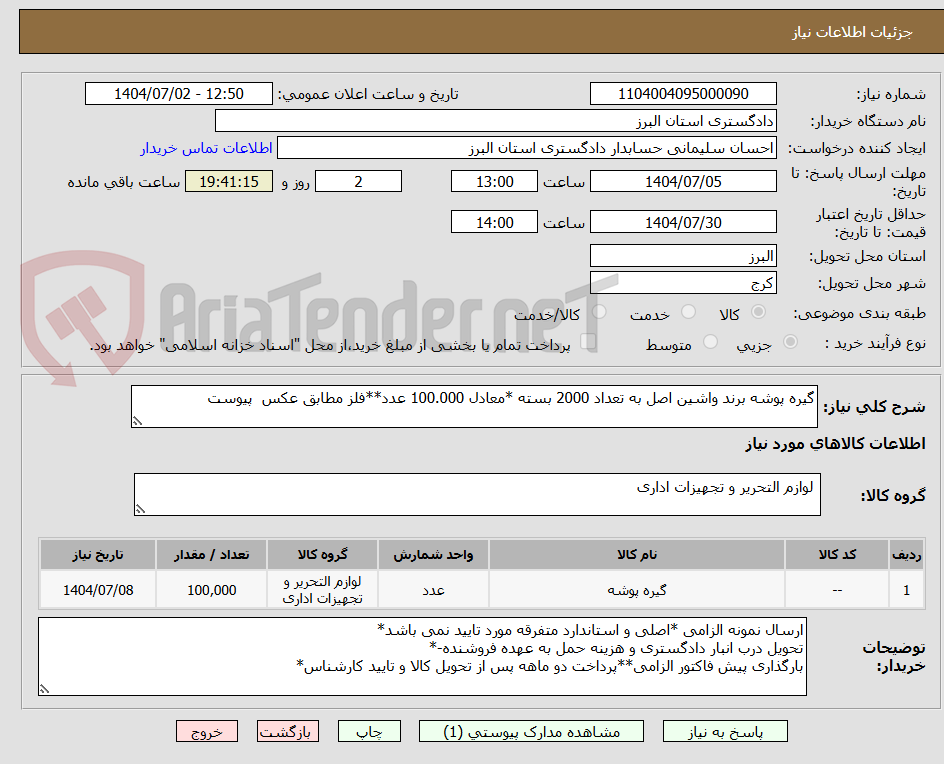Click the resize handle of the description textarea

[x=42, y=691]
